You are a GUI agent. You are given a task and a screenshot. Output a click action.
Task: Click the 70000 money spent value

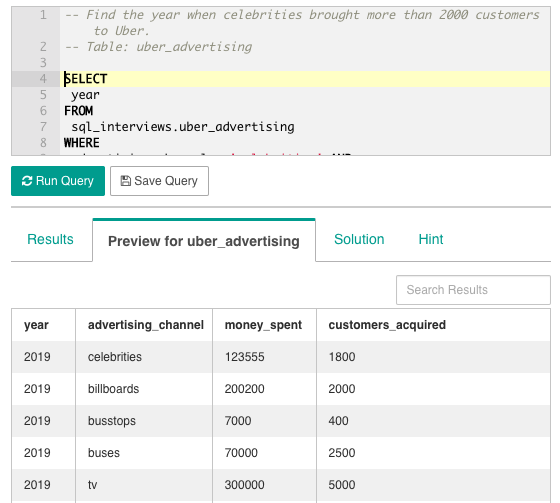[x=241, y=453]
